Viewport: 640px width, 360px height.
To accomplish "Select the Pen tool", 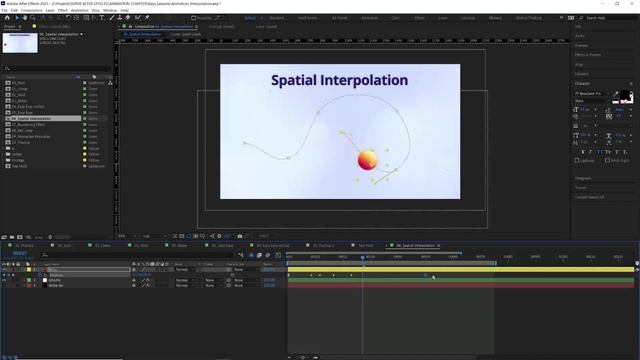I will click(94, 18).
